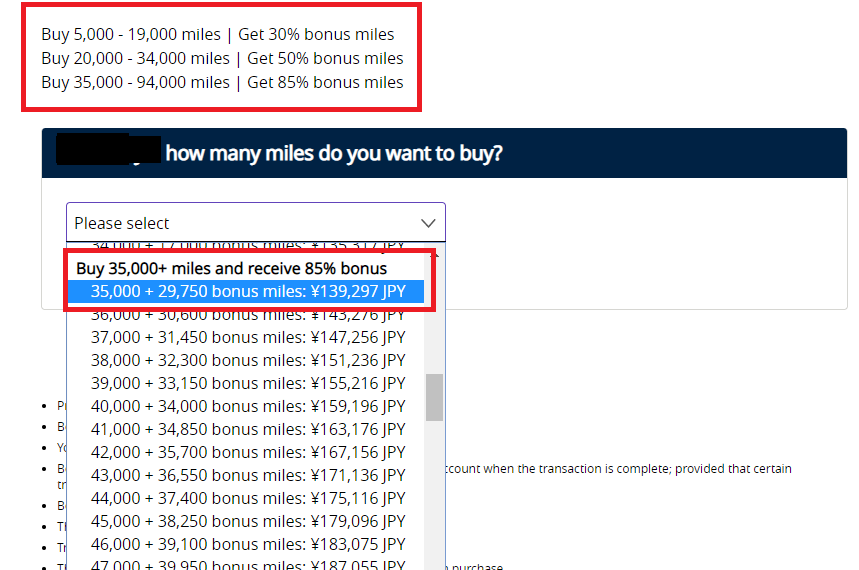The width and height of the screenshot is (859, 570).
Task: Click the dropdown chevron arrow
Action: click(x=428, y=223)
